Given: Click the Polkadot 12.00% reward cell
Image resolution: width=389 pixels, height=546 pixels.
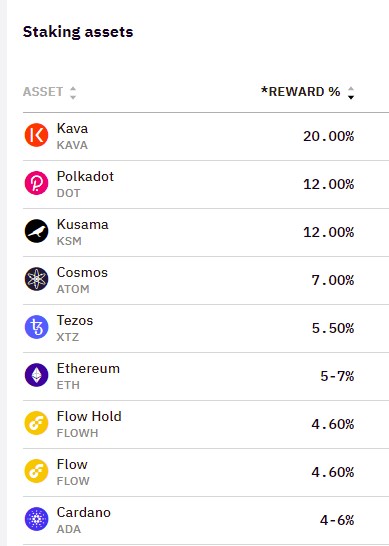Looking at the screenshot, I should pyautogui.click(x=329, y=184).
